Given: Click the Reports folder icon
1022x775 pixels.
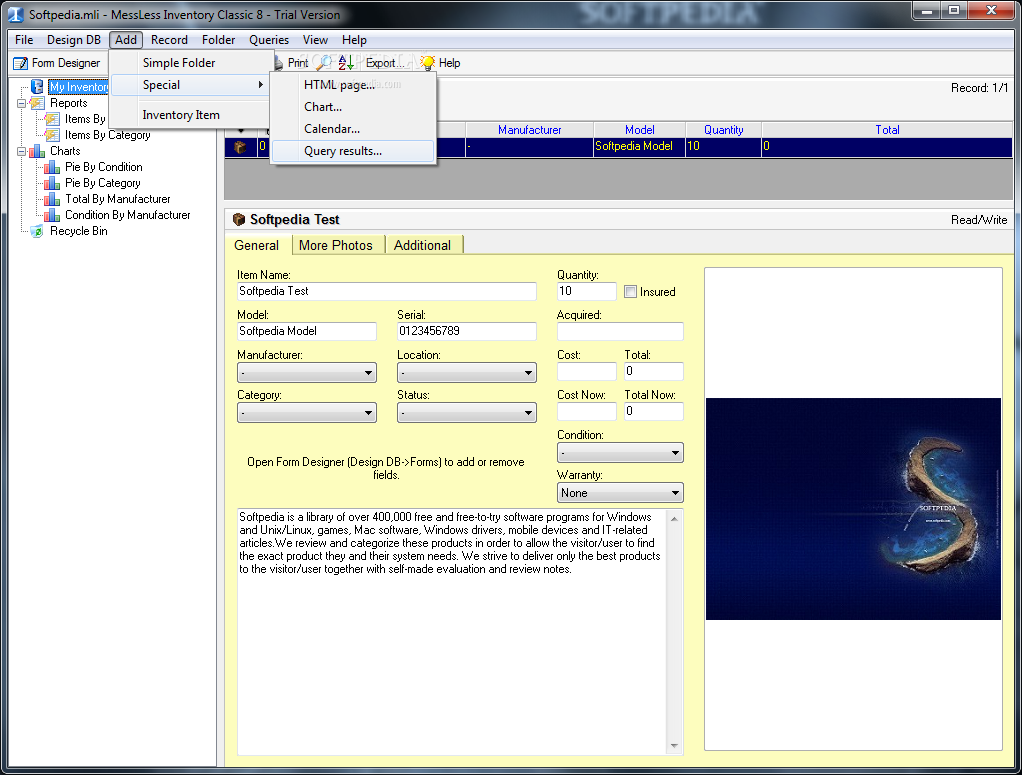Looking at the screenshot, I should tap(37, 103).
